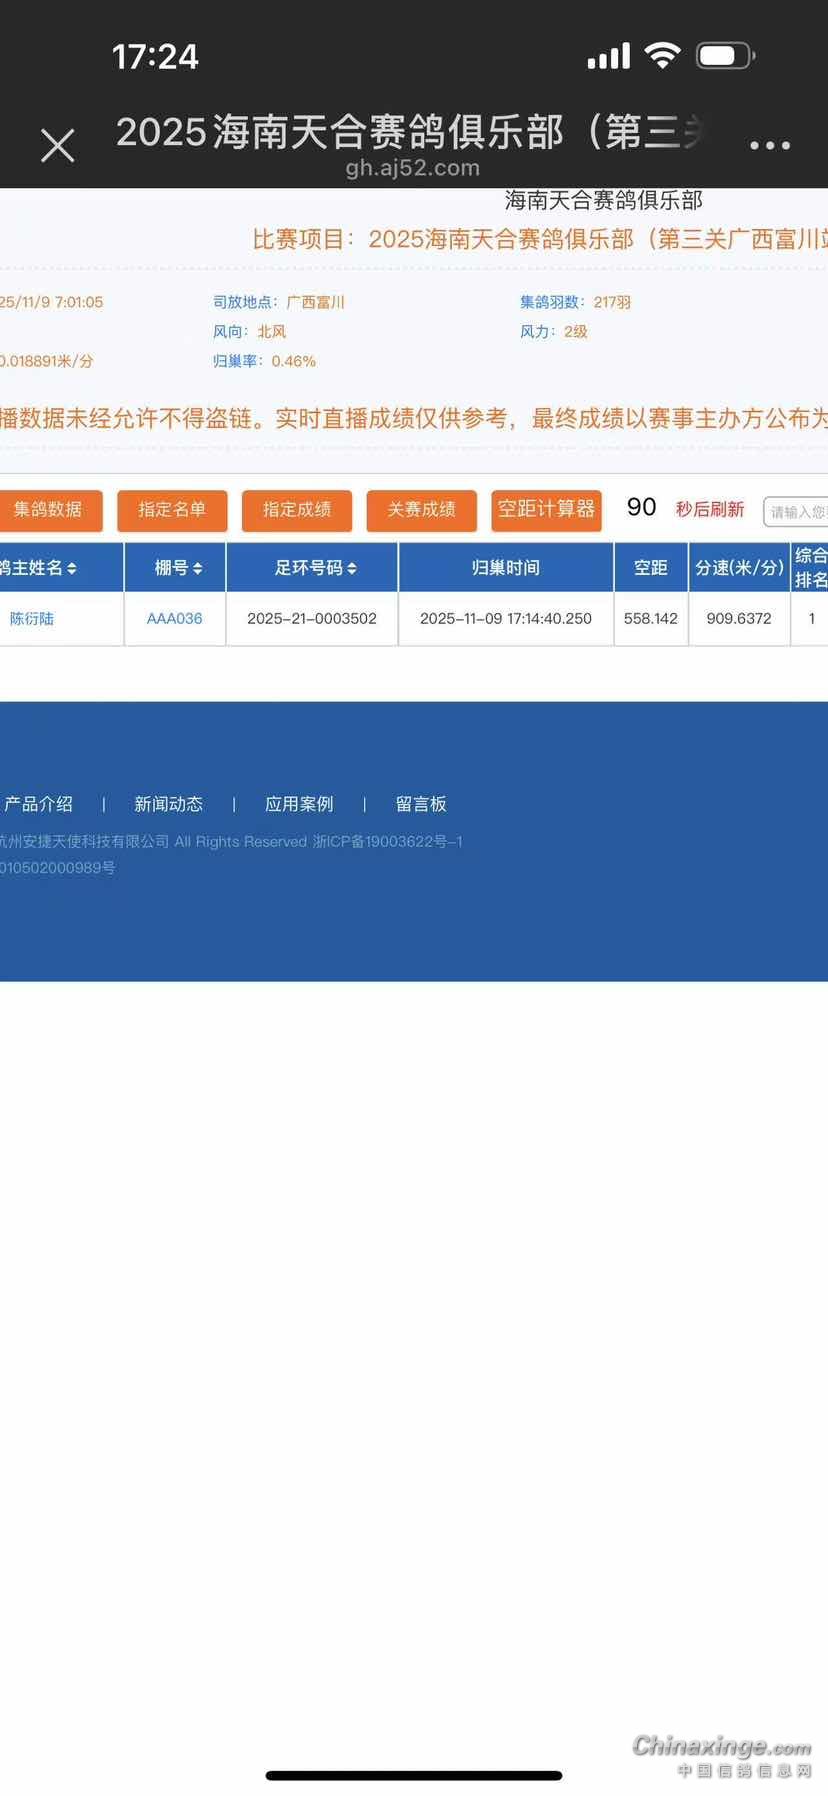Open the 指定名单 tab
Viewport: 828px width, 1796px height.
(x=172, y=510)
